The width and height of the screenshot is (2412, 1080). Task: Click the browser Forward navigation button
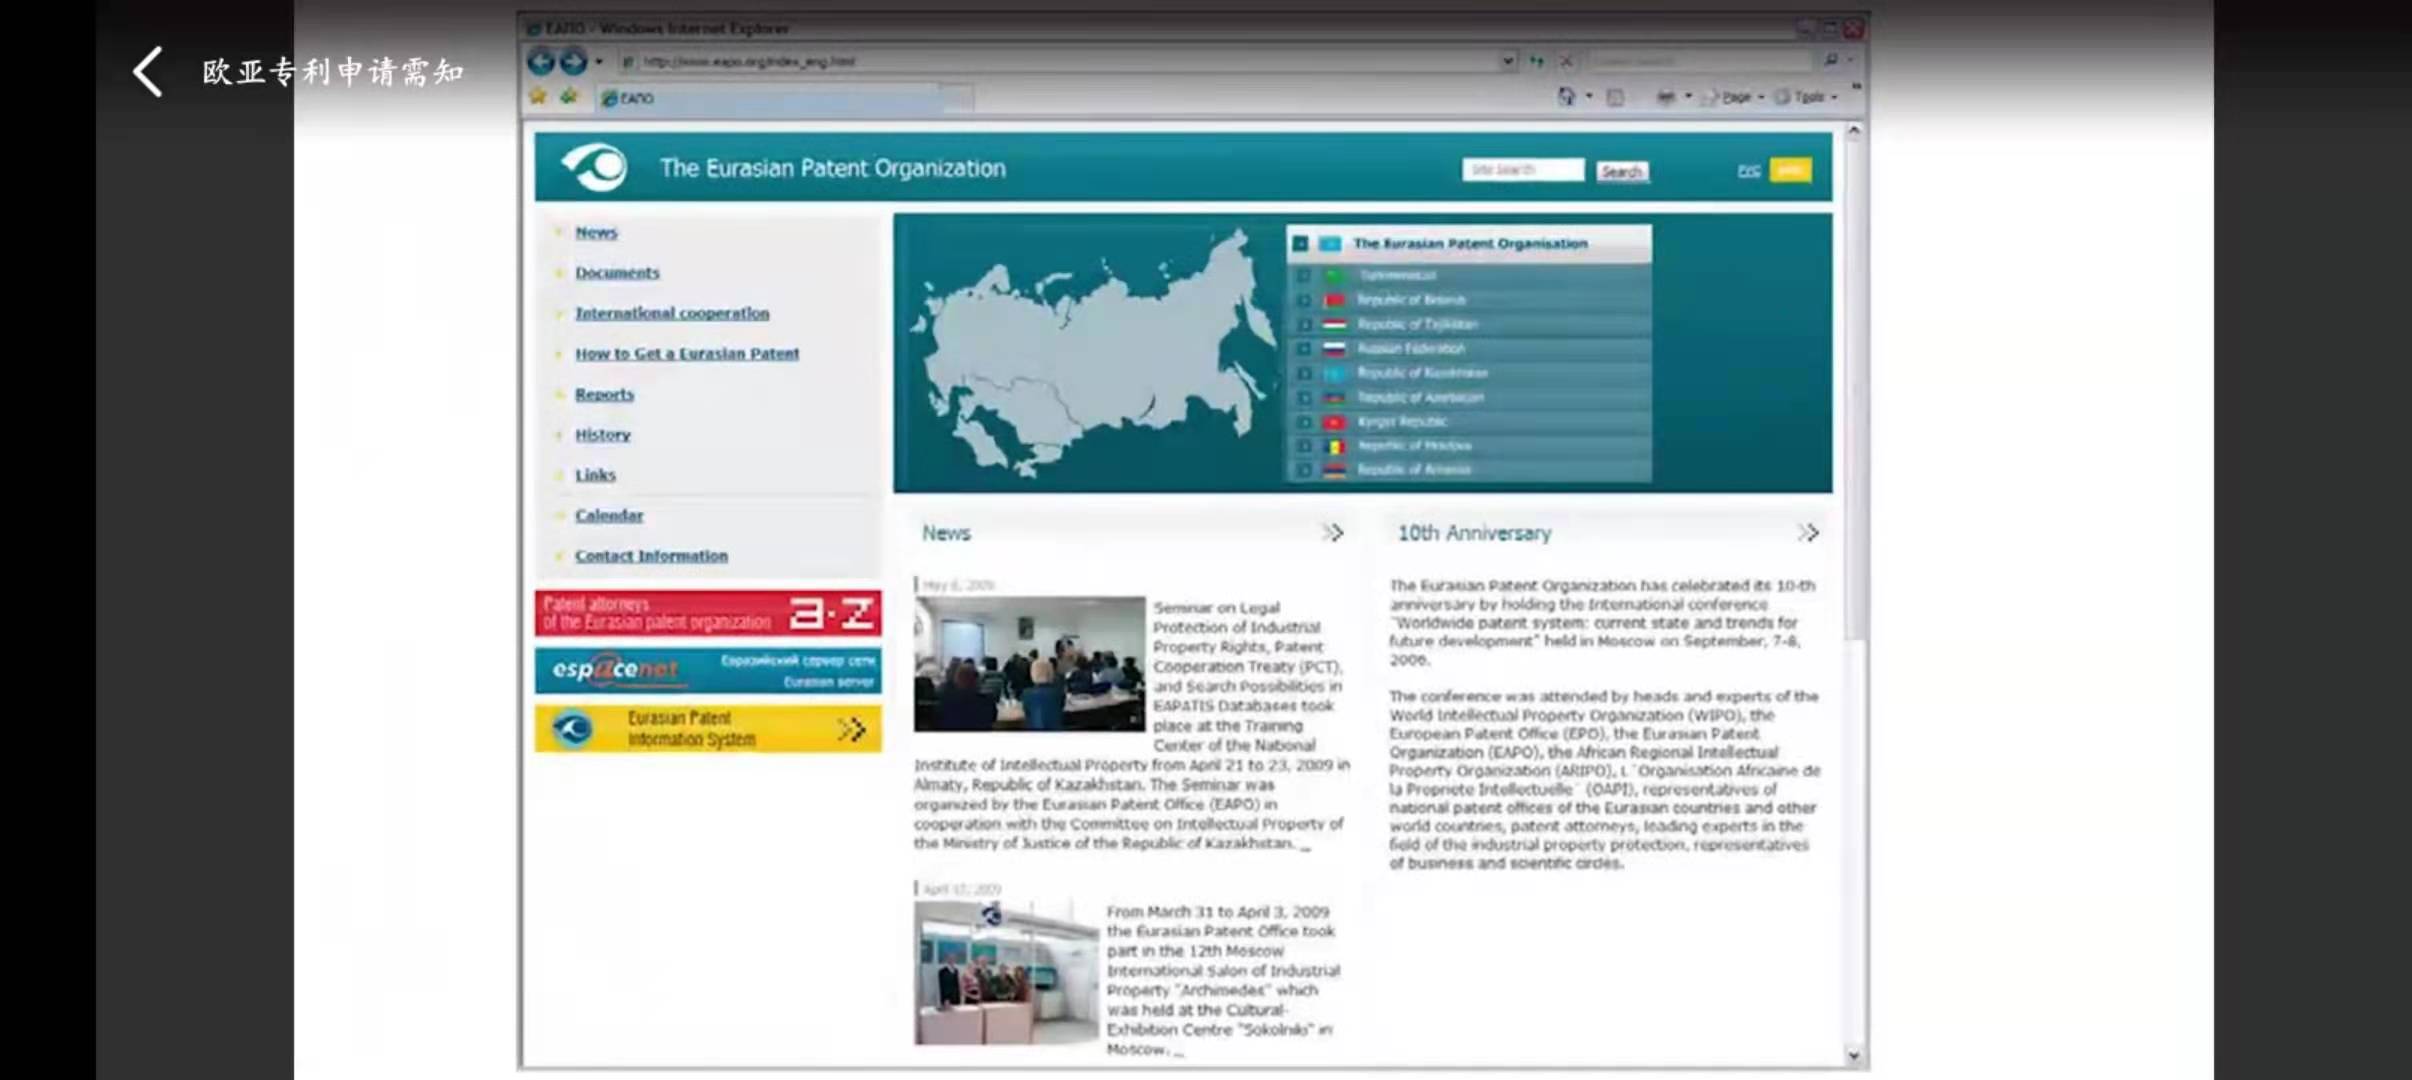(573, 61)
